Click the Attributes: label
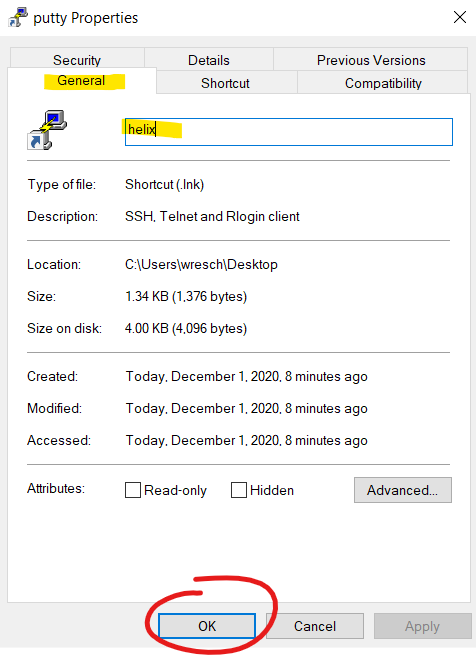476x656 pixels. pos(56,488)
